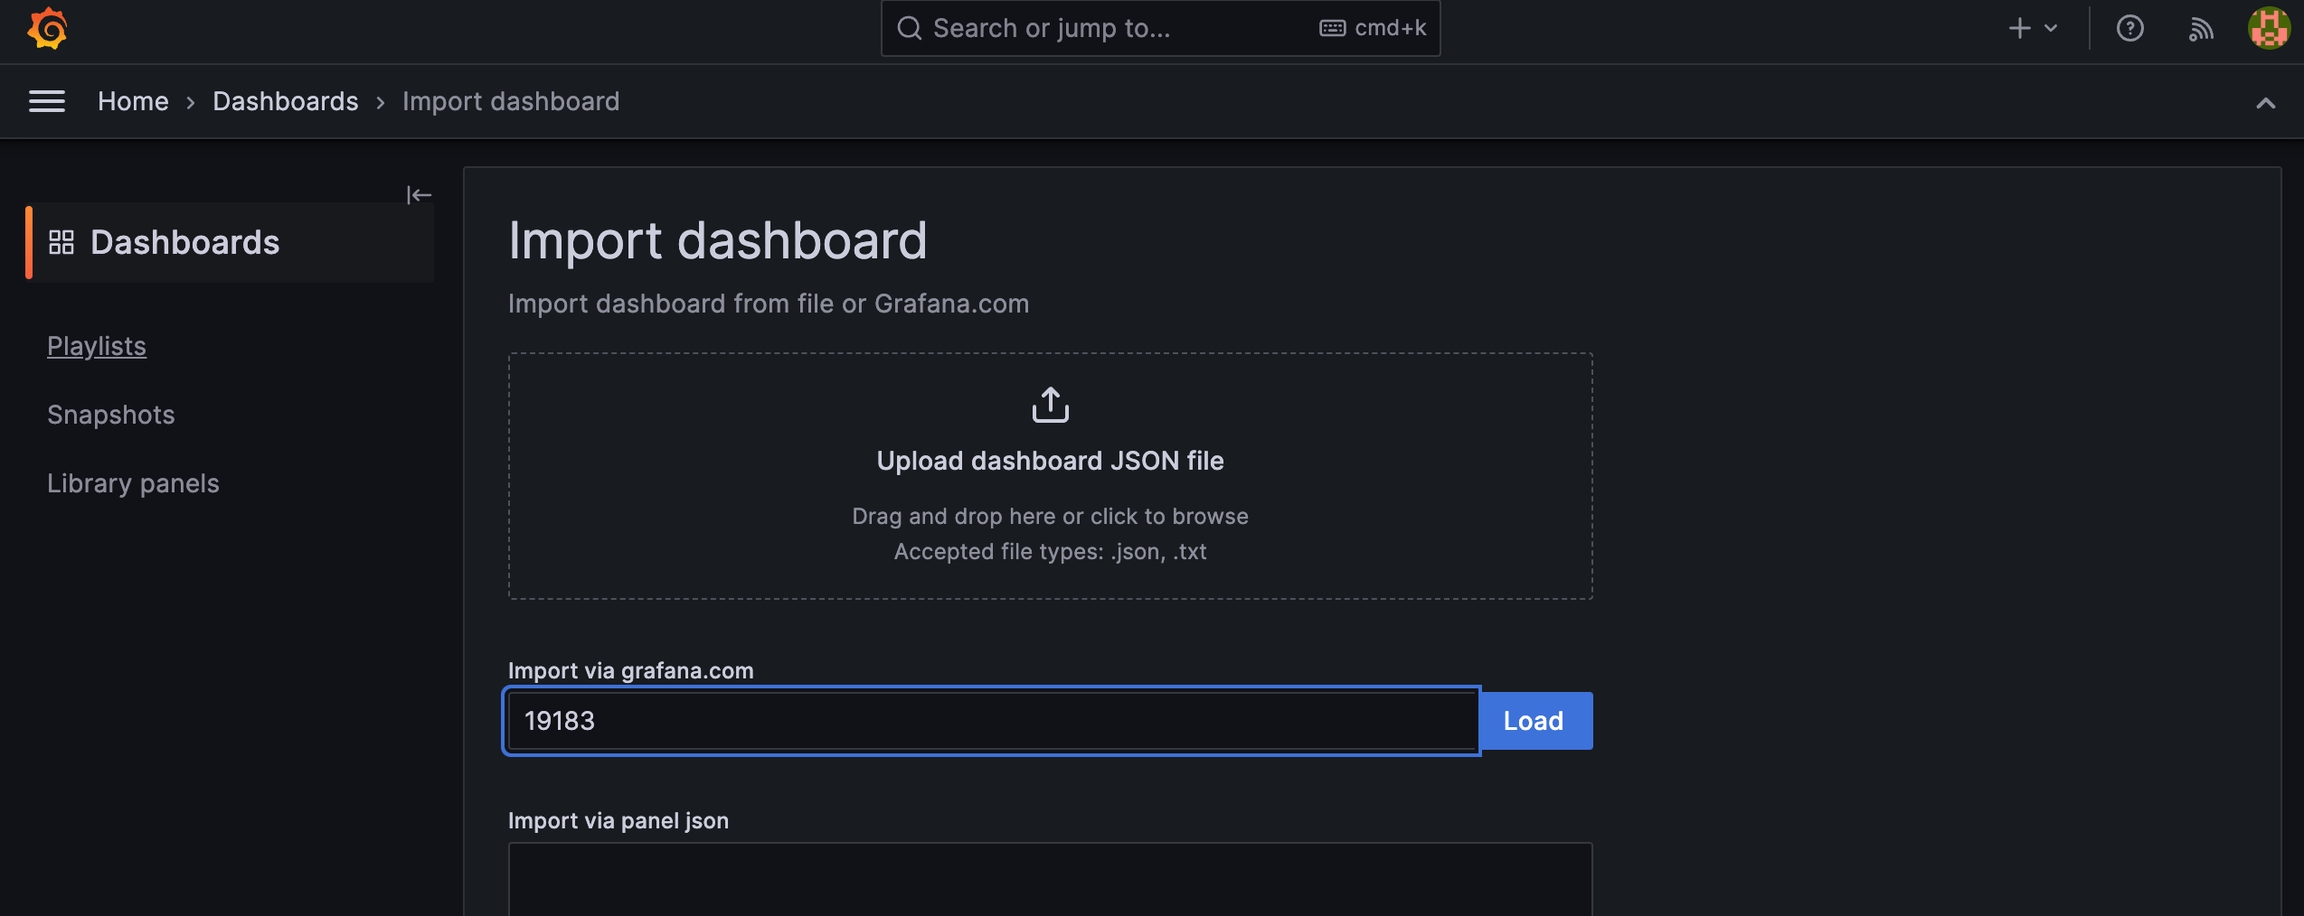
Task: Open the Playlists sidebar item
Action: [x=97, y=346]
